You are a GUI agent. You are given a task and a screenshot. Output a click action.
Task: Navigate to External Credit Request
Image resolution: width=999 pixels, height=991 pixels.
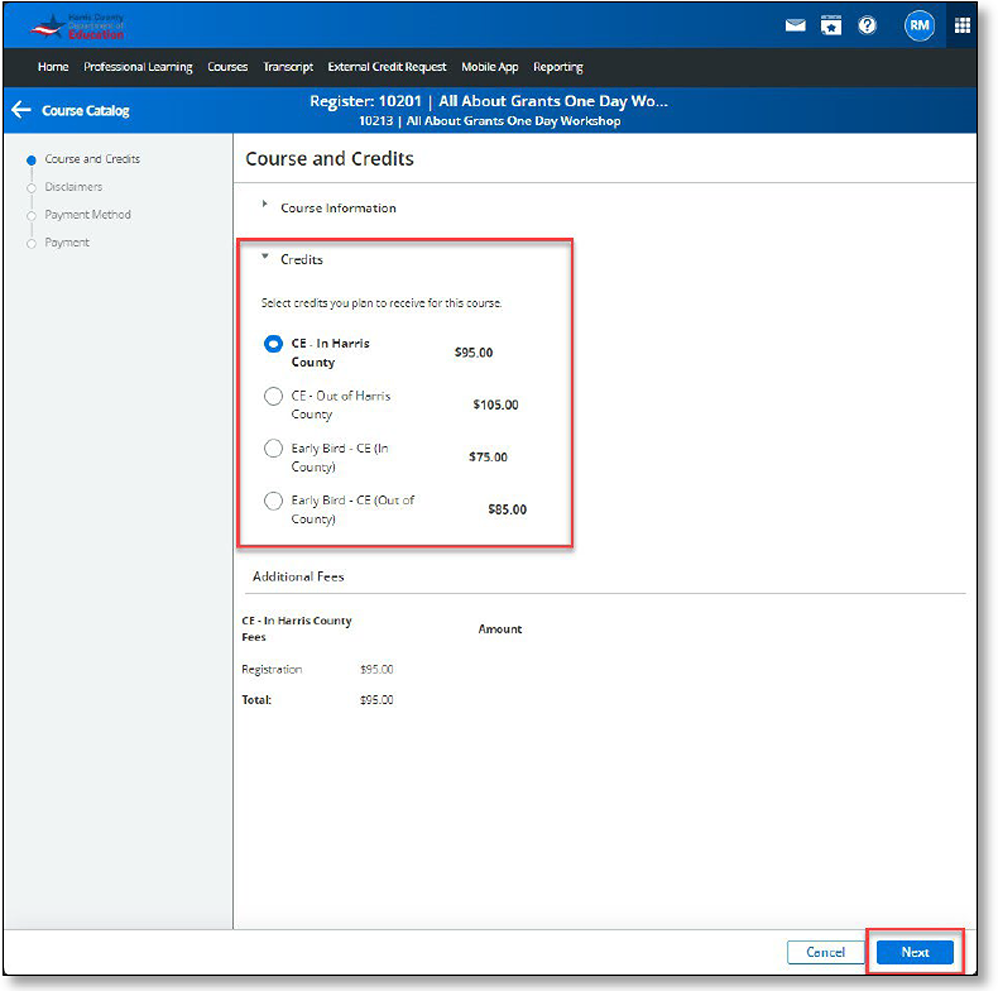[x=387, y=67]
